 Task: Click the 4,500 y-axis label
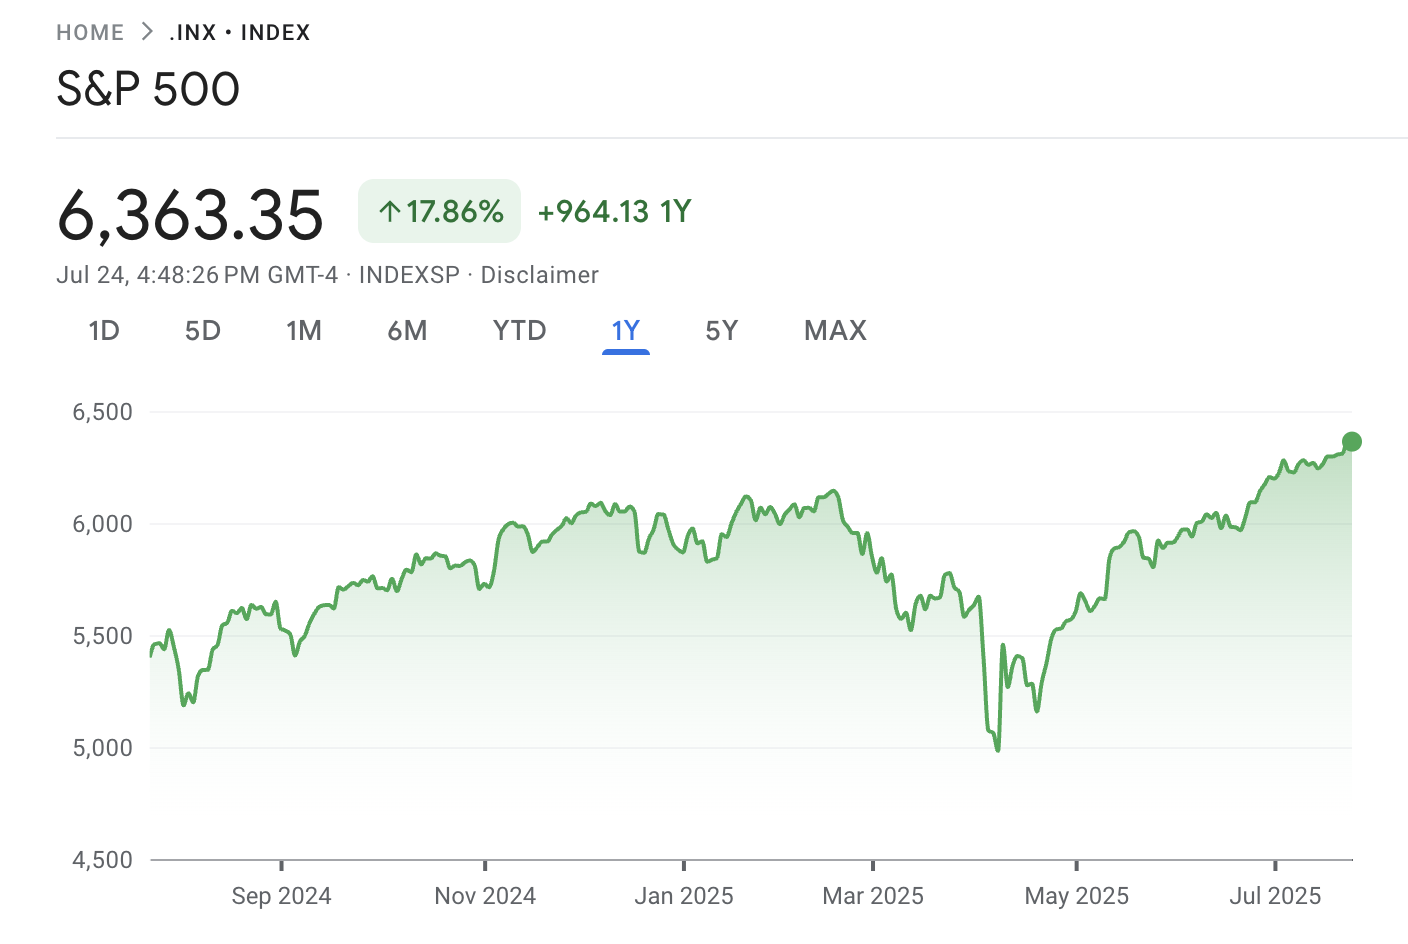point(103,860)
